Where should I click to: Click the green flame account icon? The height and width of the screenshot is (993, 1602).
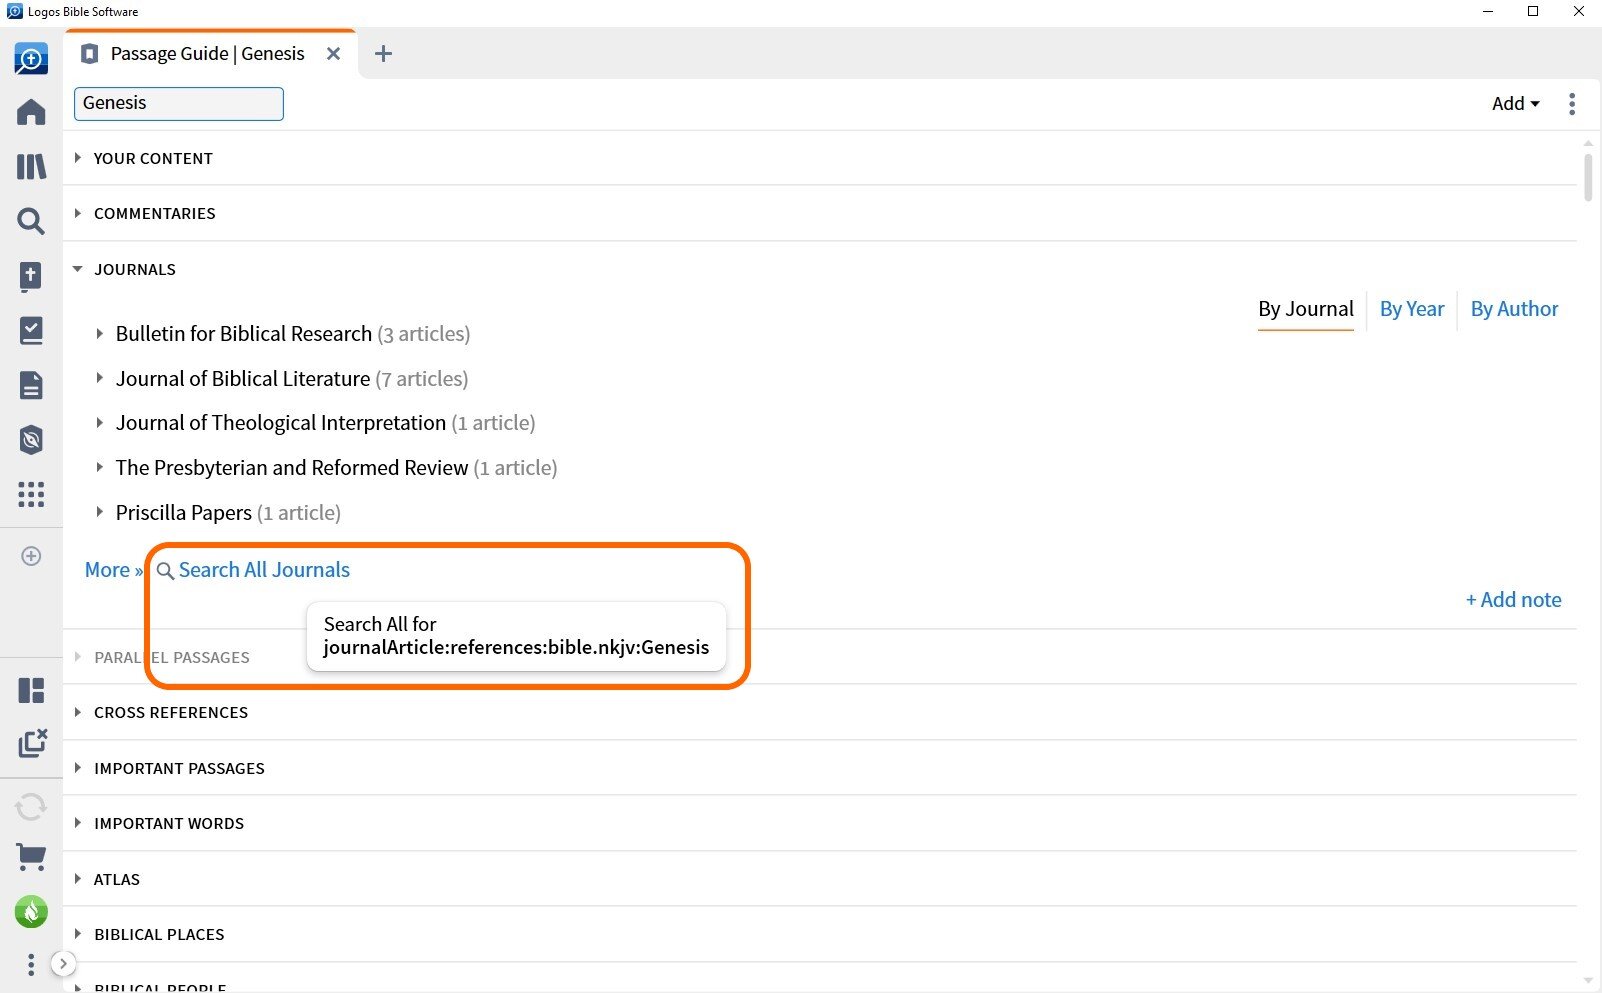[x=31, y=911]
